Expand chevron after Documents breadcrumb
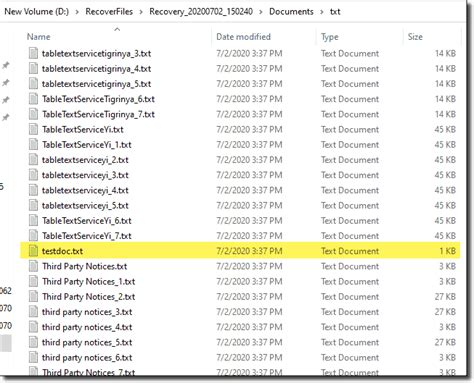474x383 pixels. point(322,12)
